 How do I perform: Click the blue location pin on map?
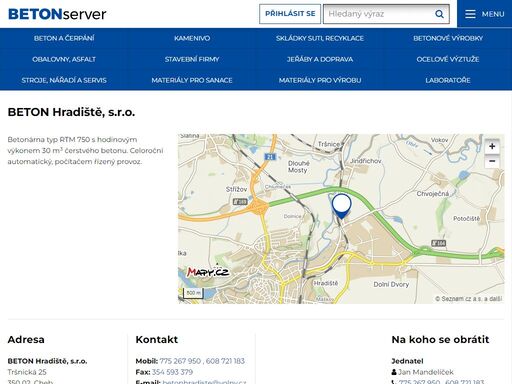(x=341, y=206)
